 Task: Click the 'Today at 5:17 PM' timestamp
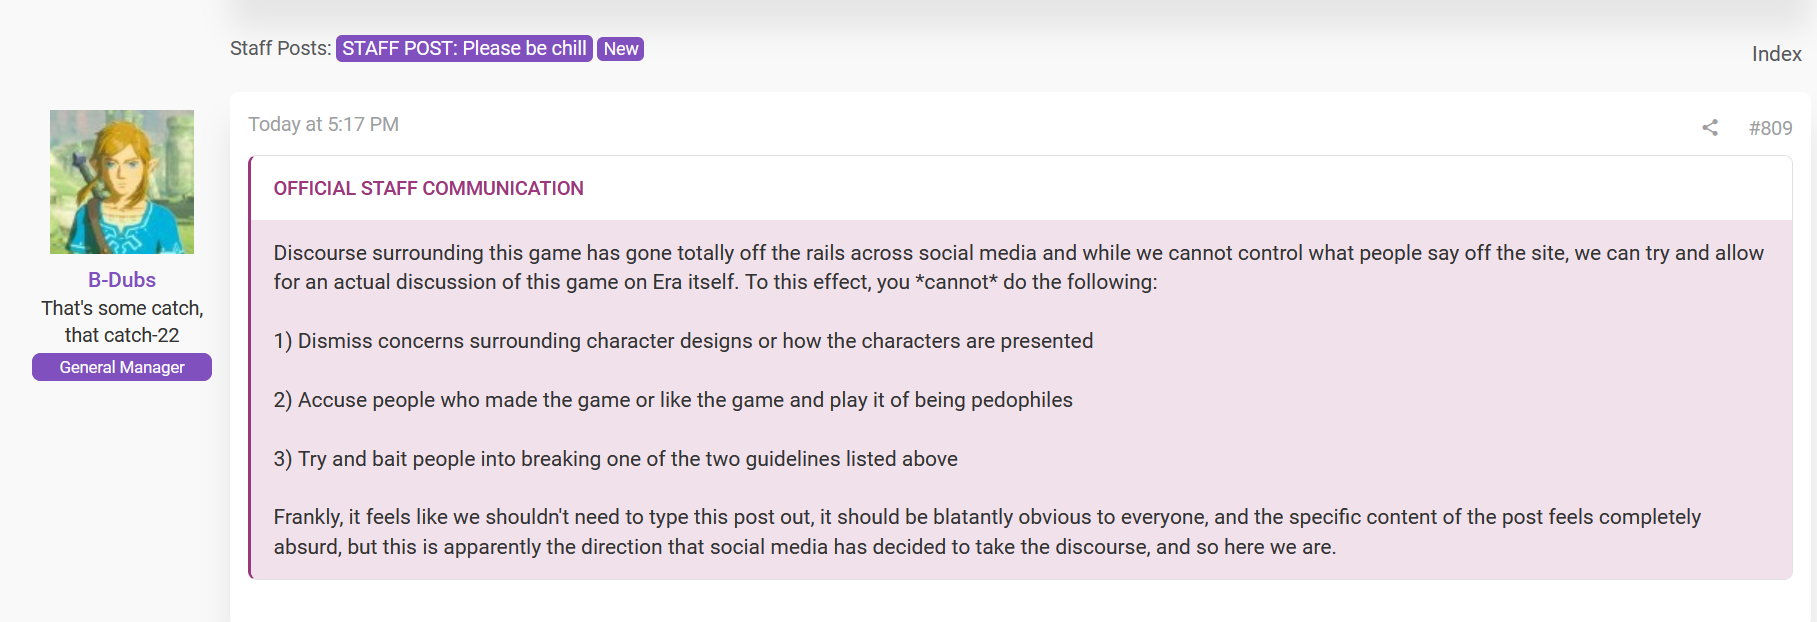(323, 124)
